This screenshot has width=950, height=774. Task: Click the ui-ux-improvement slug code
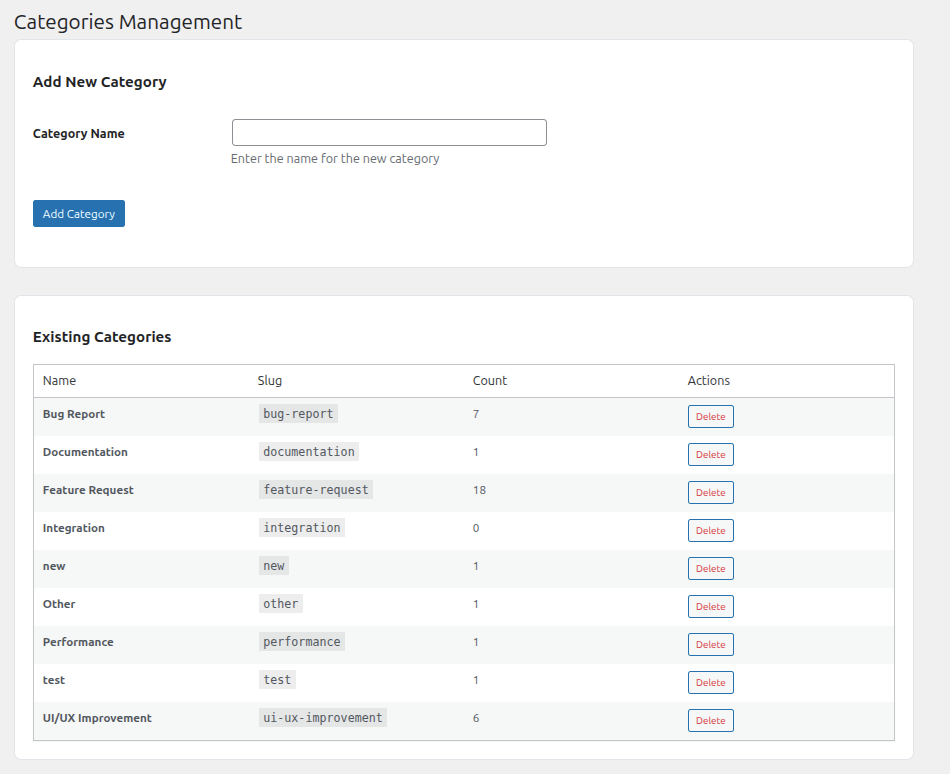322,718
